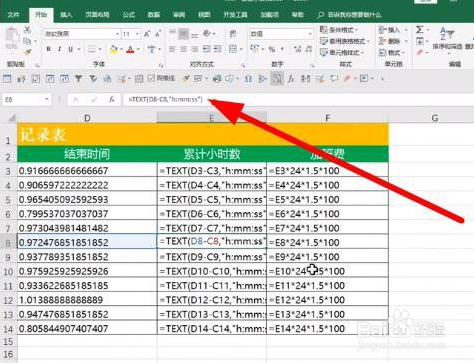Click the Fill down icon in editing group
Image resolution: width=474 pixels, height=363 pixels.
tap(419, 41)
